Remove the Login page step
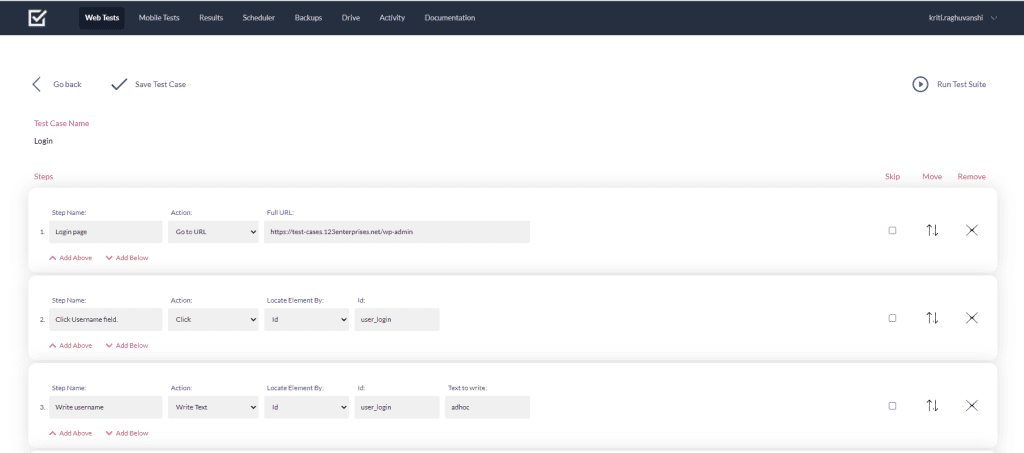The image size is (1024, 453). pos(971,230)
